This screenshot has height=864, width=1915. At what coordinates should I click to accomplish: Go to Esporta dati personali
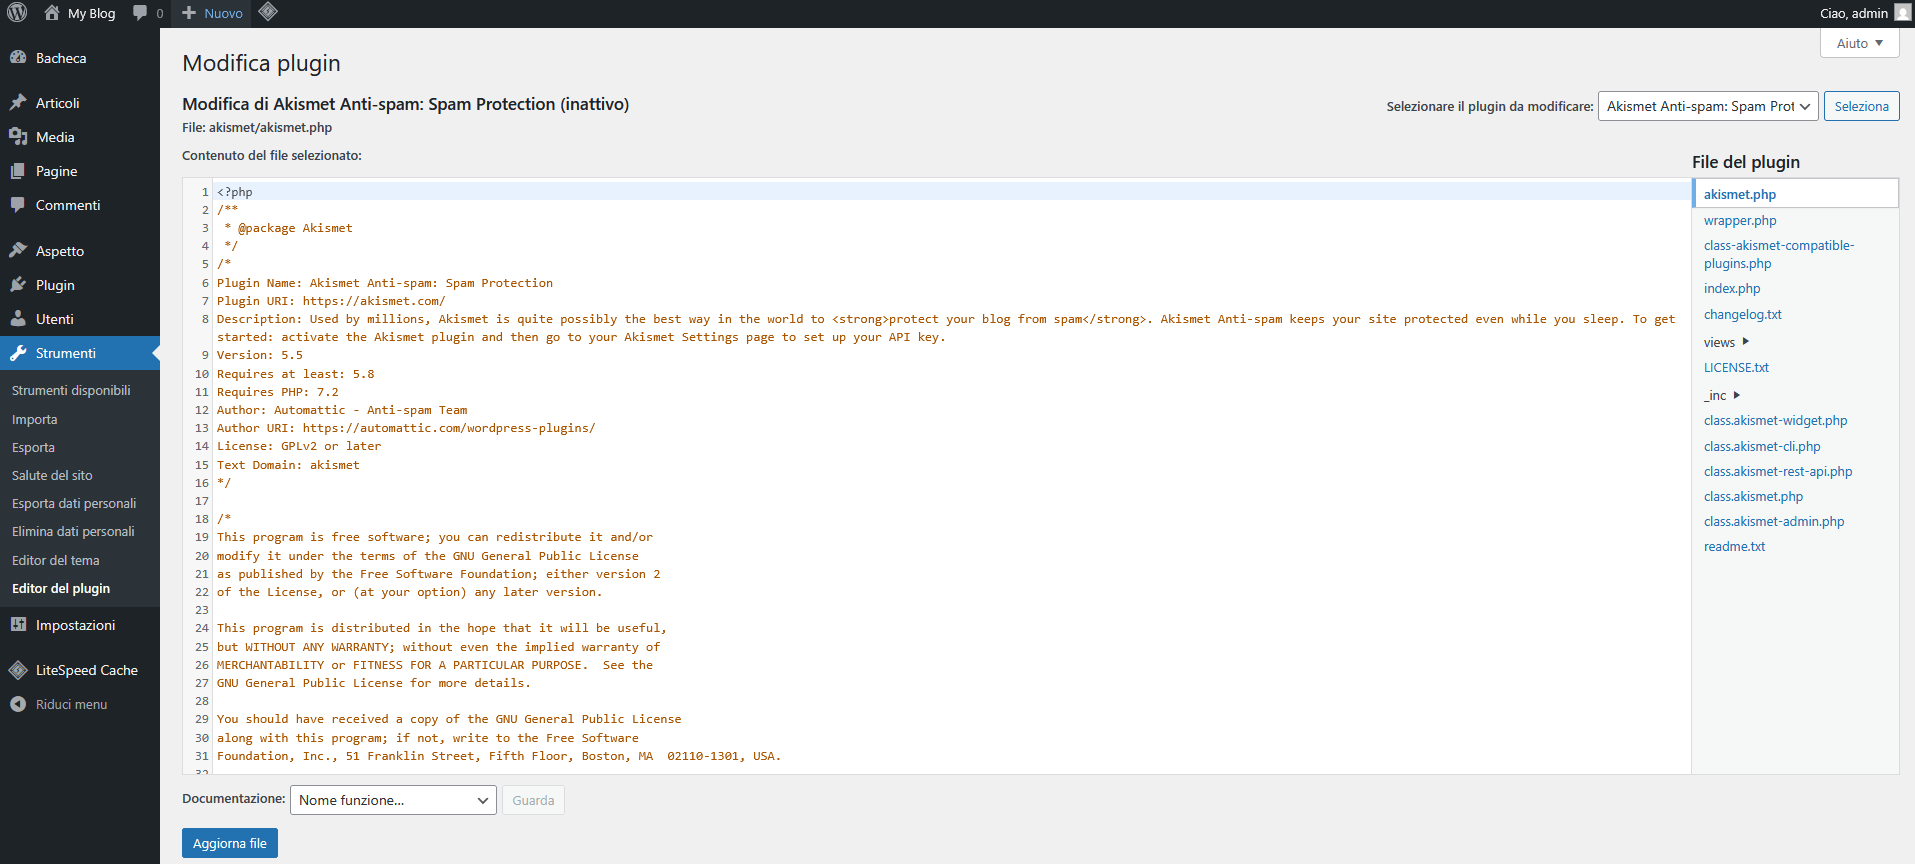pos(74,503)
